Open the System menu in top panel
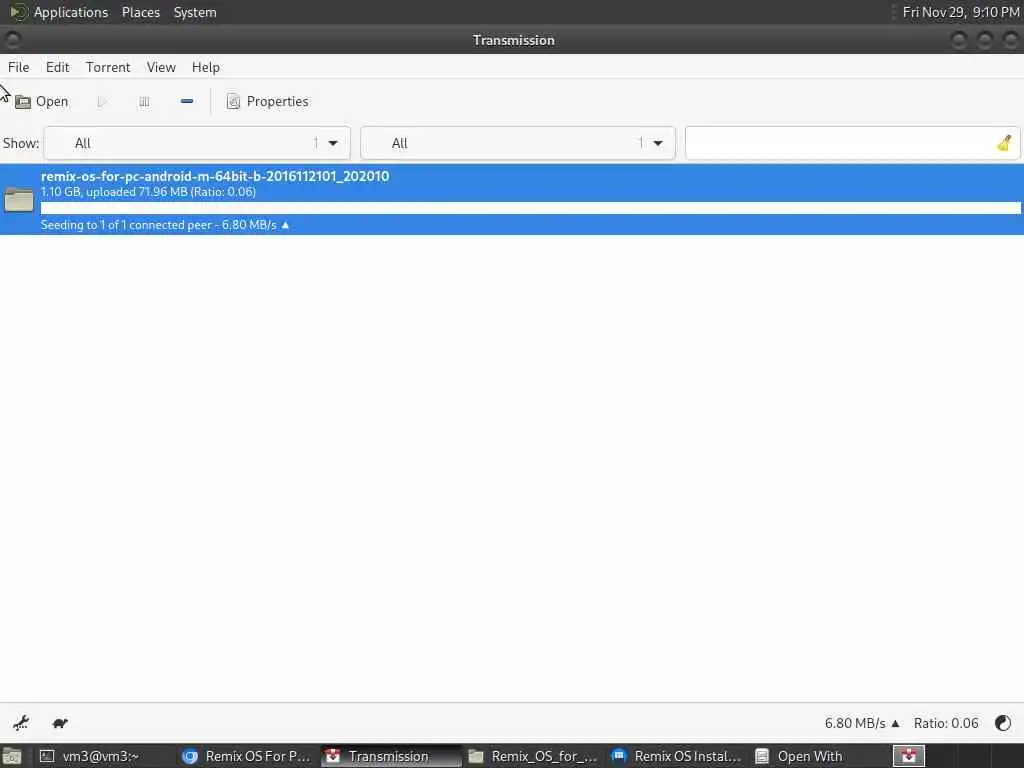This screenshot has height=768, width=1024. click(195, 12)
